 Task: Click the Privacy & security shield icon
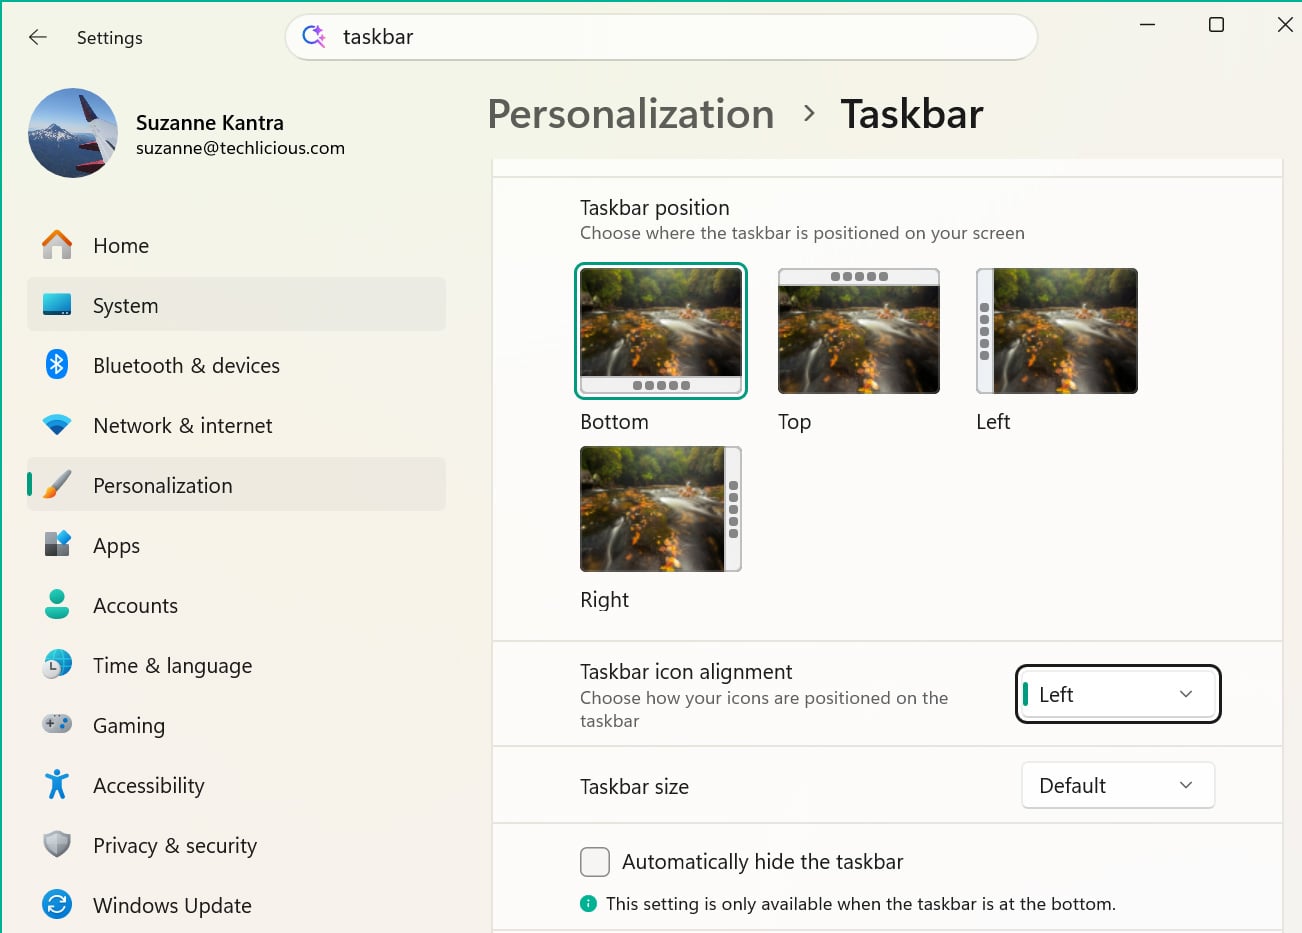(x=57, y=844)
